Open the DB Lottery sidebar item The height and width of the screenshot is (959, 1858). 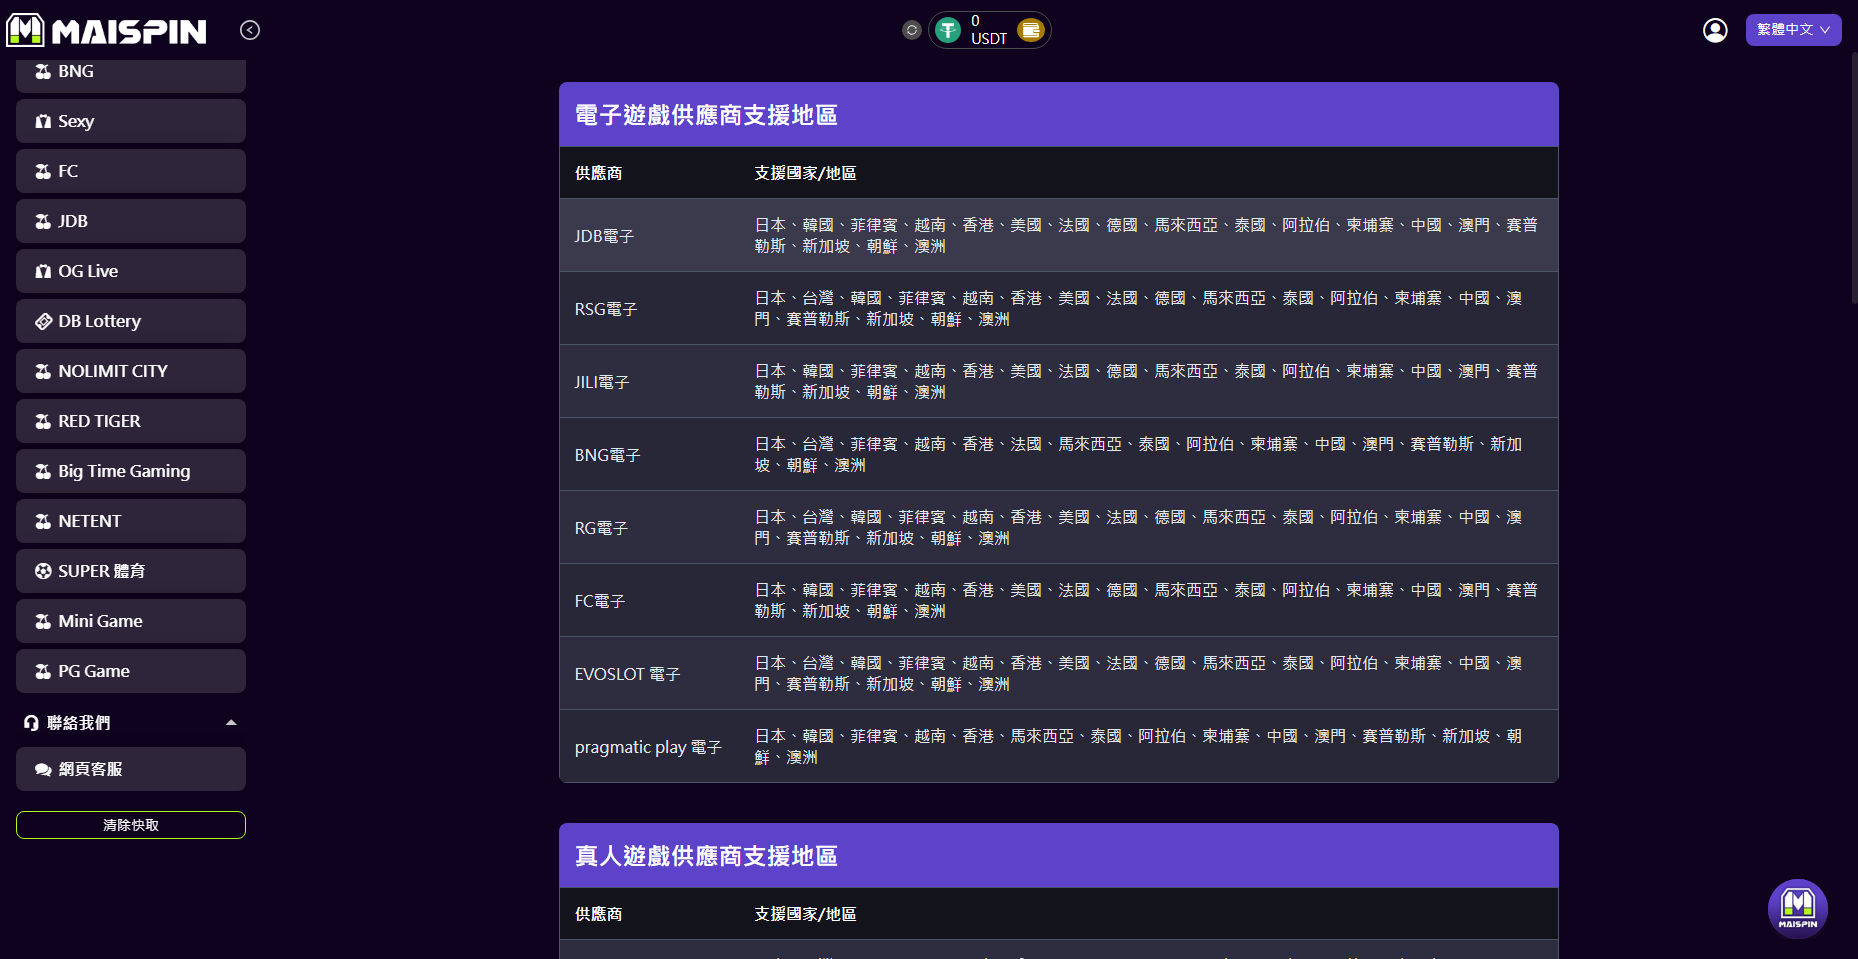click(131, 321)
